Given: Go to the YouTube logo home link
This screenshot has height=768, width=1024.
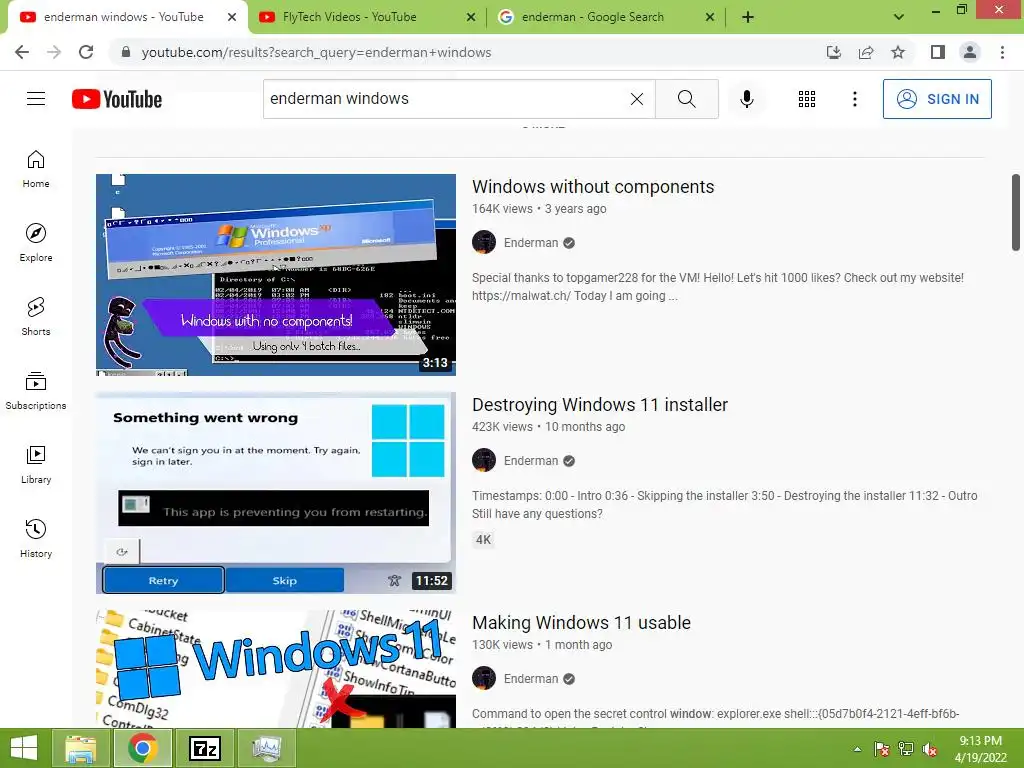Looking at the screenshot, I should [117, 99].
